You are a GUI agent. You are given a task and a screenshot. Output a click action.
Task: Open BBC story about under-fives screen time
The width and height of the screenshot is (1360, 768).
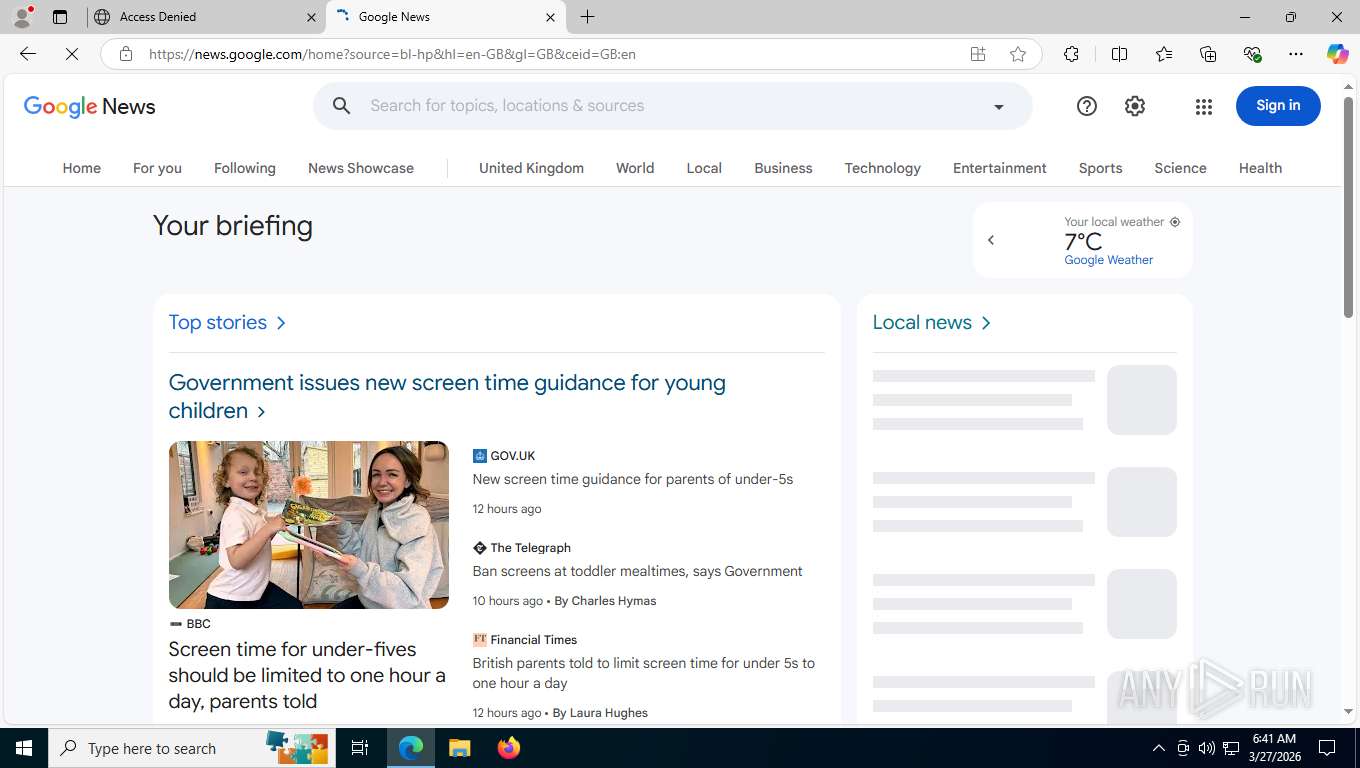click(x=307, y=675)
